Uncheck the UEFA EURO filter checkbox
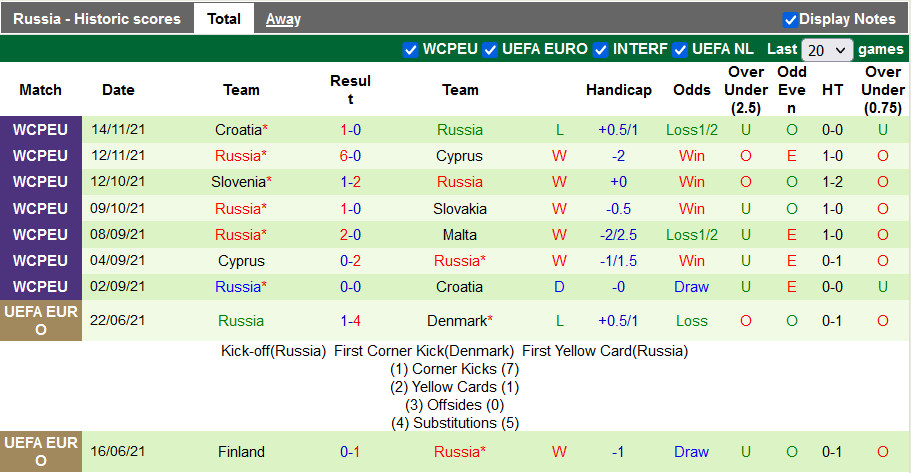Image resolution: width=911 pixels, height=473 pixels. pos(490,49)
